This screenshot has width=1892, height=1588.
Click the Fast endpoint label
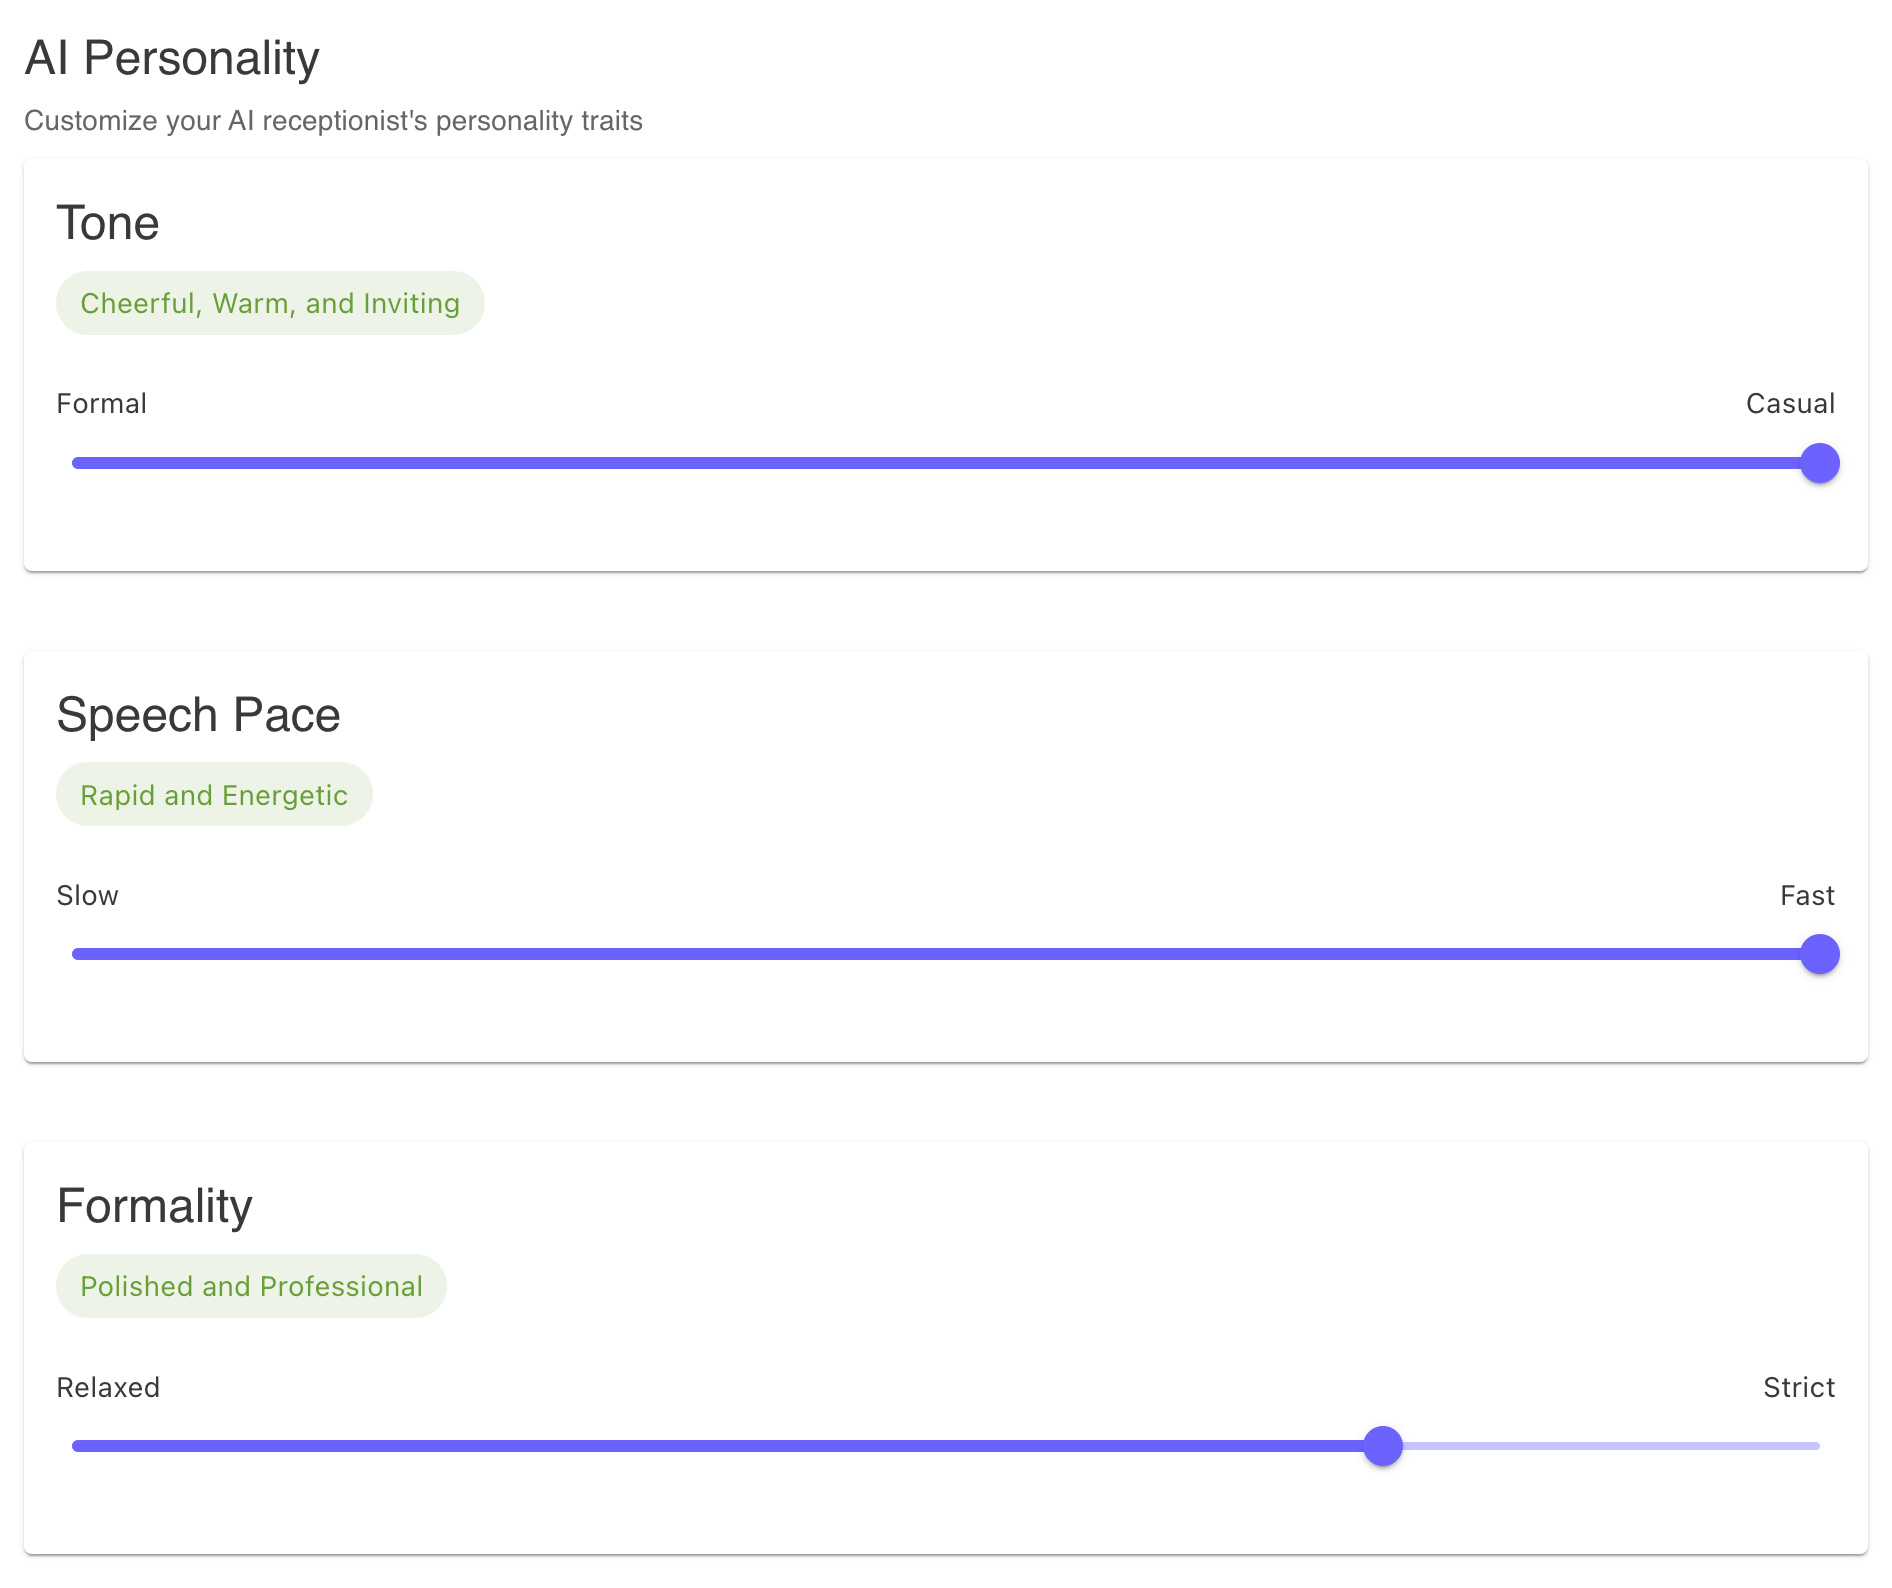point(1806,895)
